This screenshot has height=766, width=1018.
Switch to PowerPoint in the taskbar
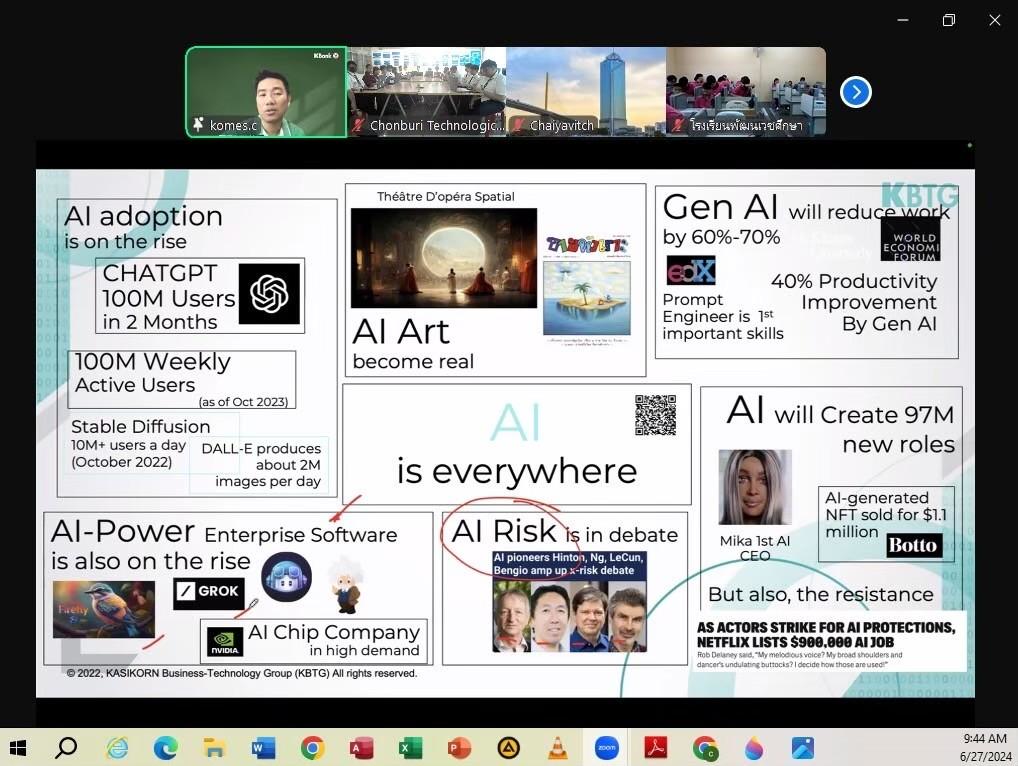459,747
